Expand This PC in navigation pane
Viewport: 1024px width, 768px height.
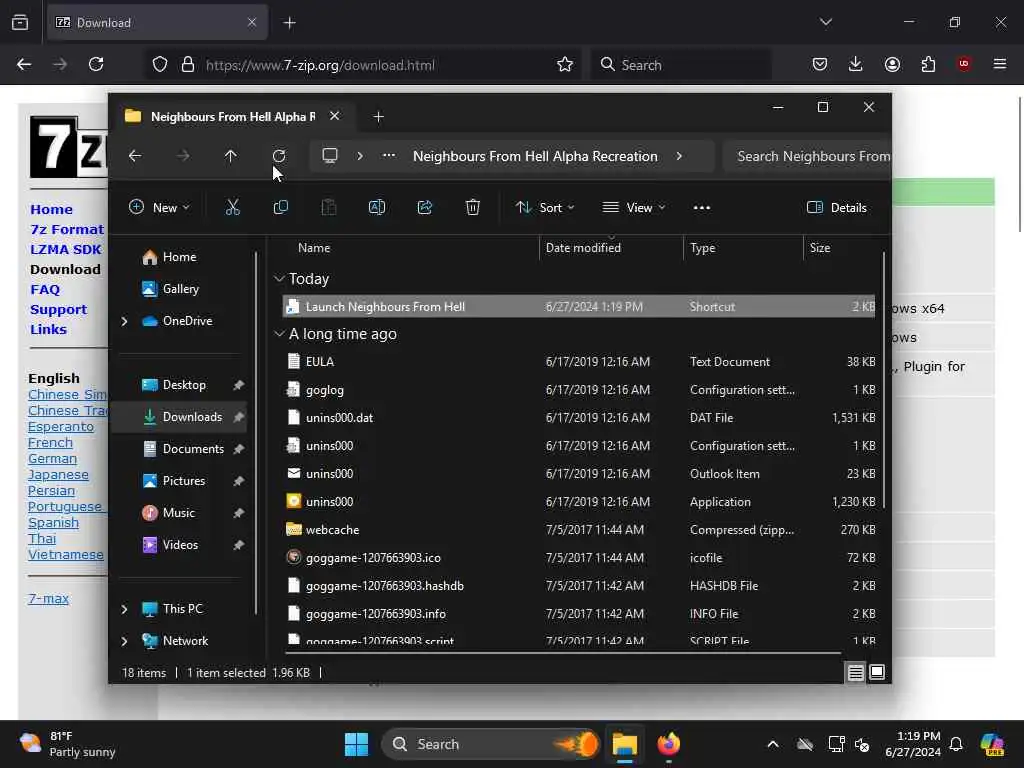pos(124,609)
